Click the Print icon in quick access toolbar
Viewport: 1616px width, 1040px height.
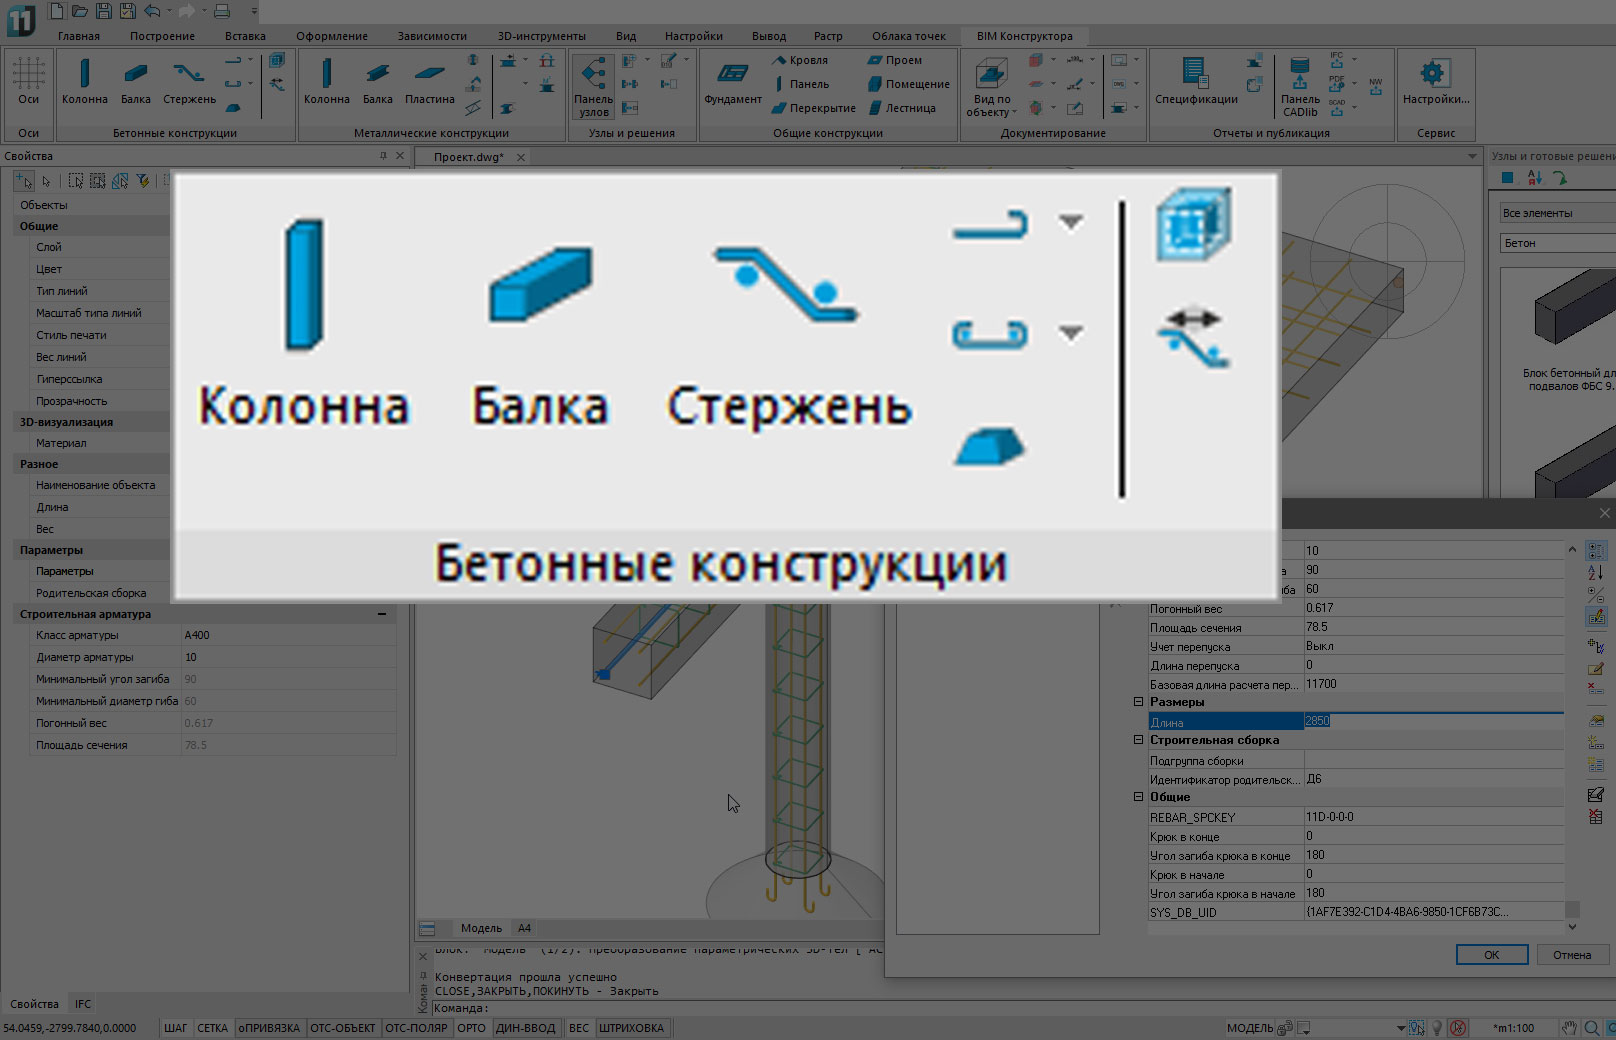[x=222, y=11]
